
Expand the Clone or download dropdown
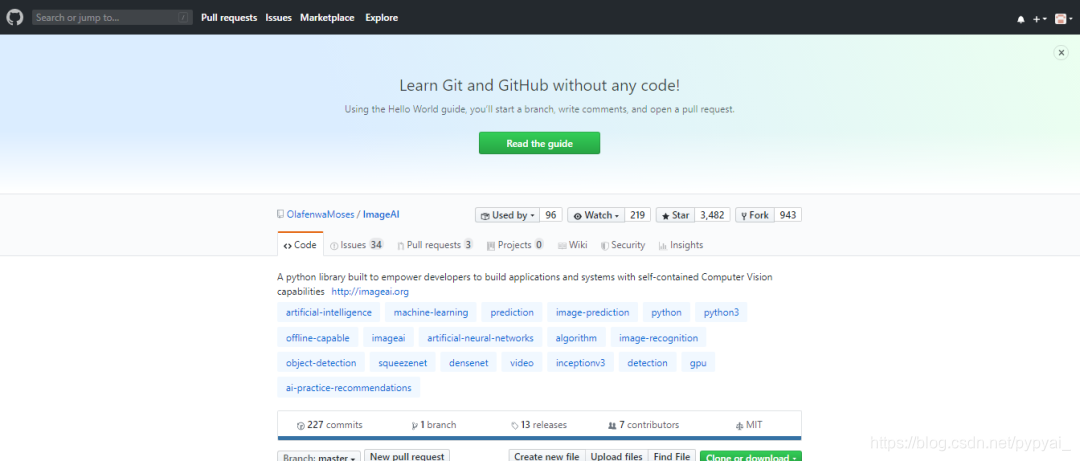pos(751,457)
